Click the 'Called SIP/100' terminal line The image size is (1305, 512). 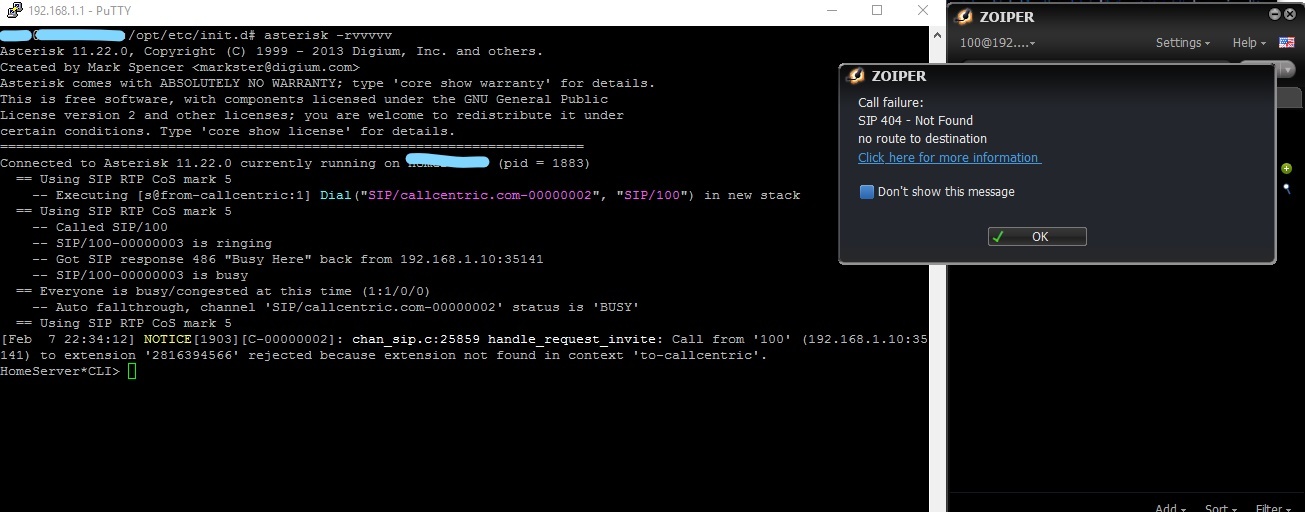click(100, 227)
